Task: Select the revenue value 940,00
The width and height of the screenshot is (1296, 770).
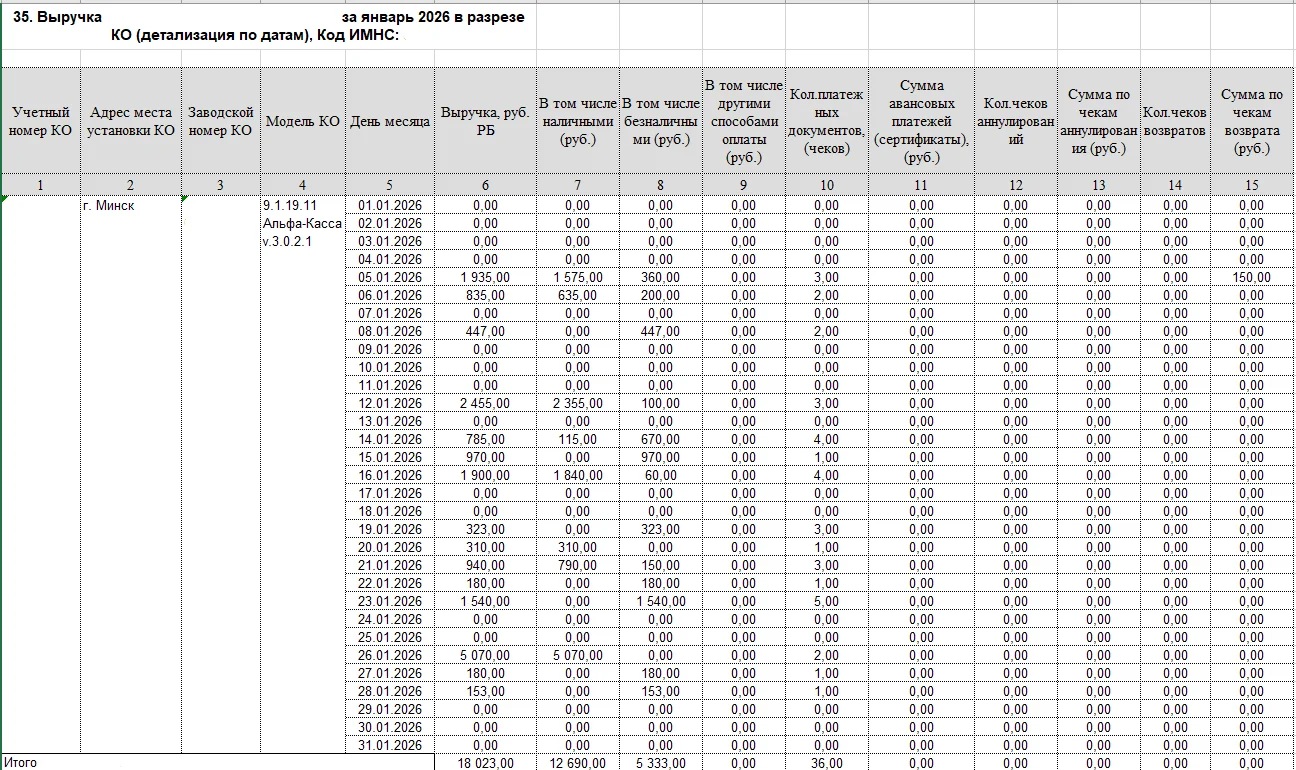Action: [485, 565]
